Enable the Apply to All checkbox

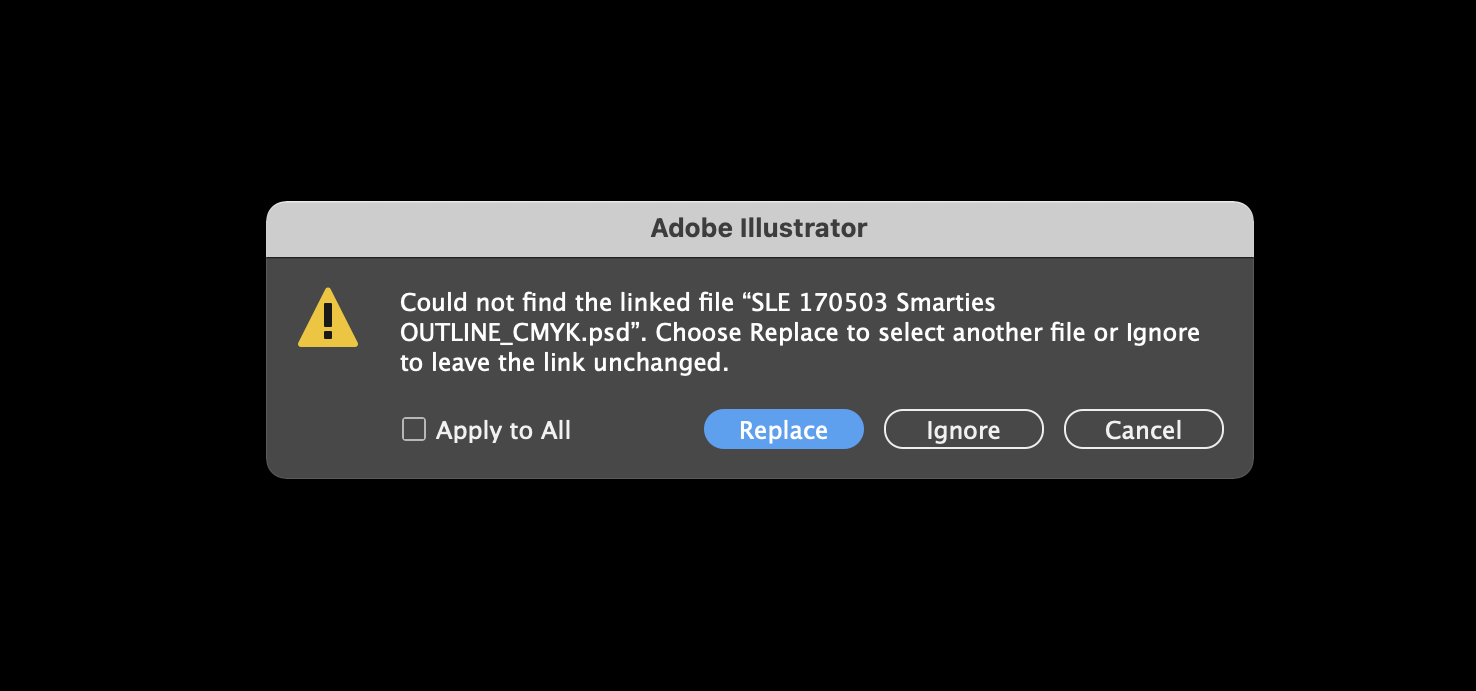tap(414, 430)
